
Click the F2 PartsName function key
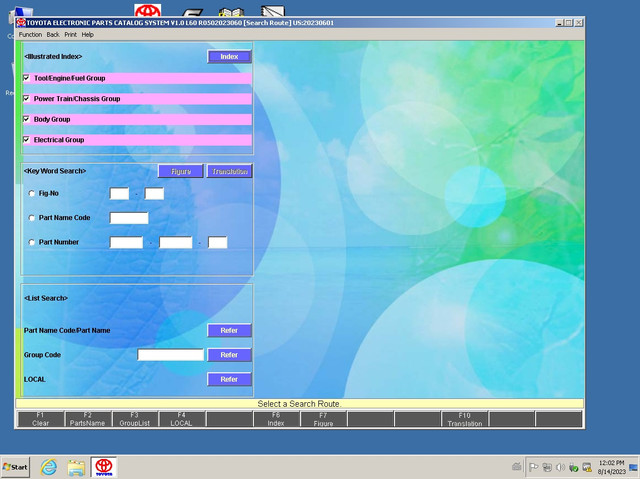(87, 419)
